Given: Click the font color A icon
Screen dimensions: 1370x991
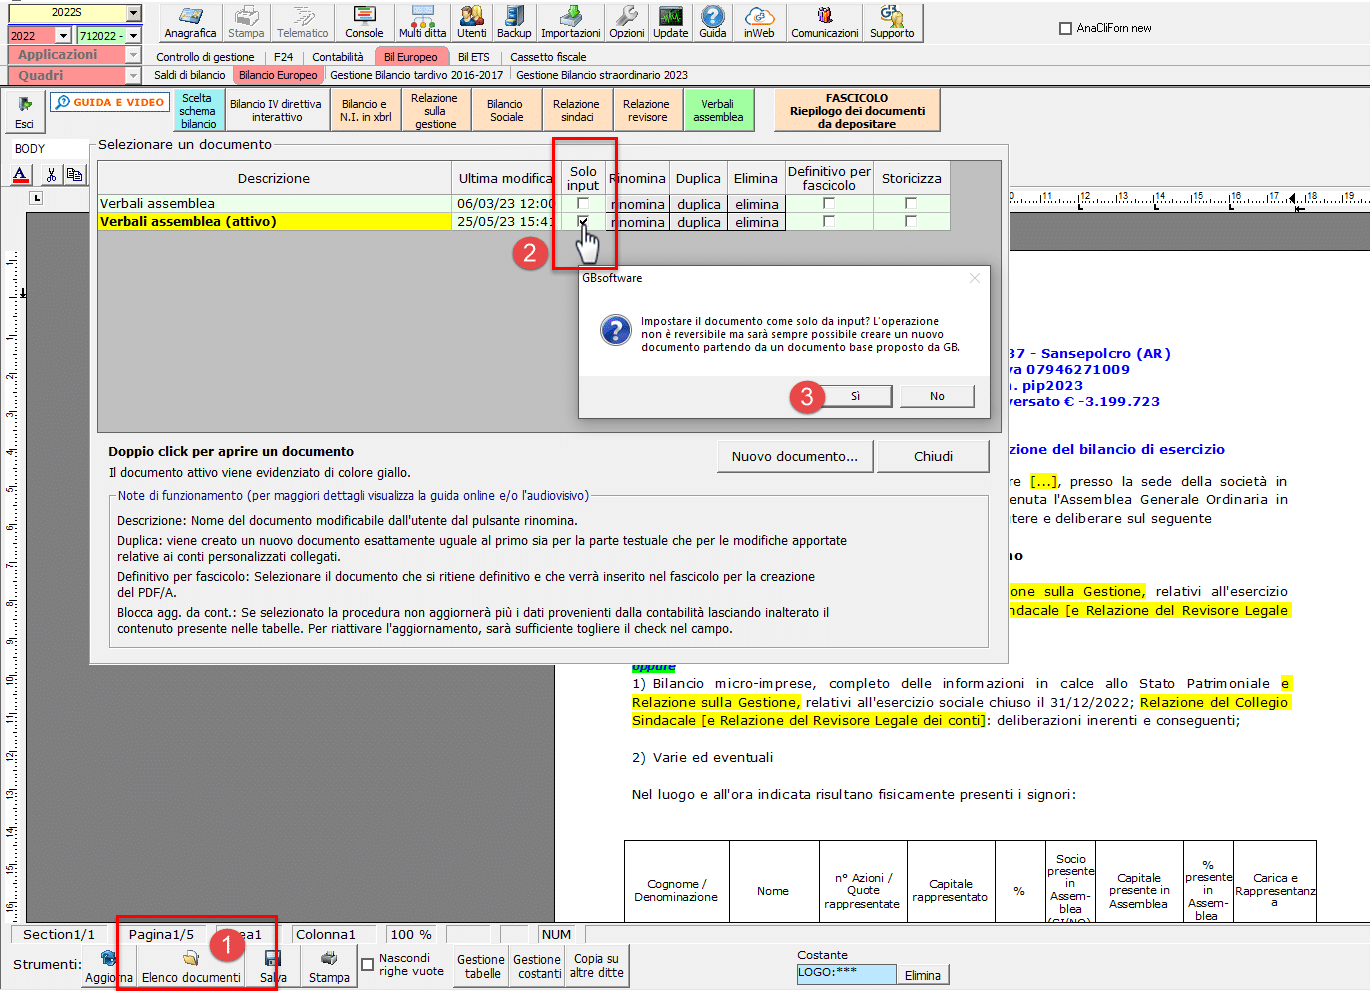Looking at the screenshot, I should (x=21, y=174).
